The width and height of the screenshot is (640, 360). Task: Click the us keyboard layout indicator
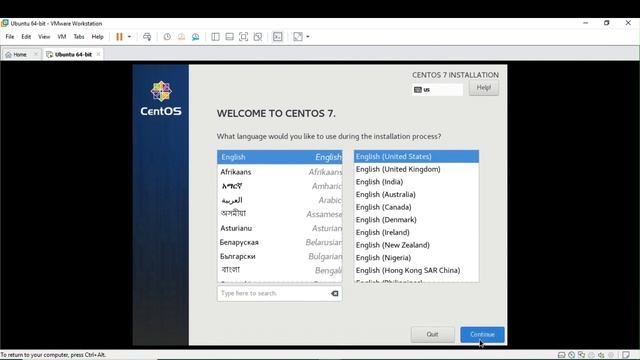pyautogui.click(x=437, y=89)
